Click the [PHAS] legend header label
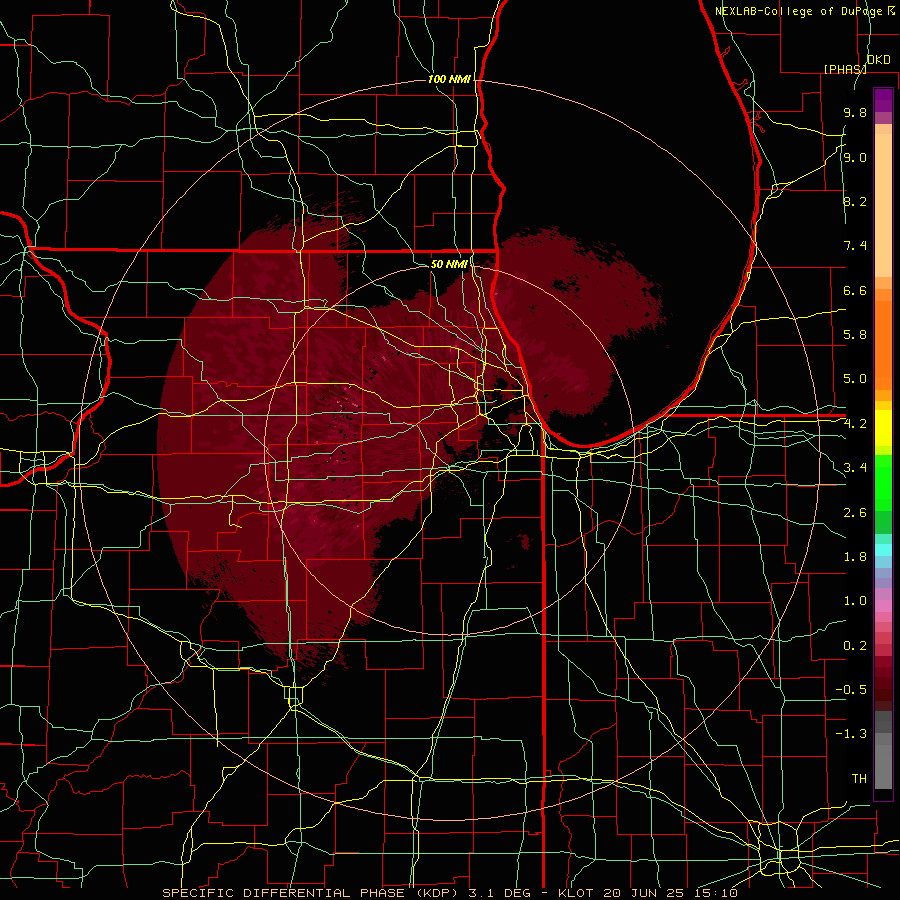Image resolution: width=900 pixels, height=900 pixels. coord(845,69)
